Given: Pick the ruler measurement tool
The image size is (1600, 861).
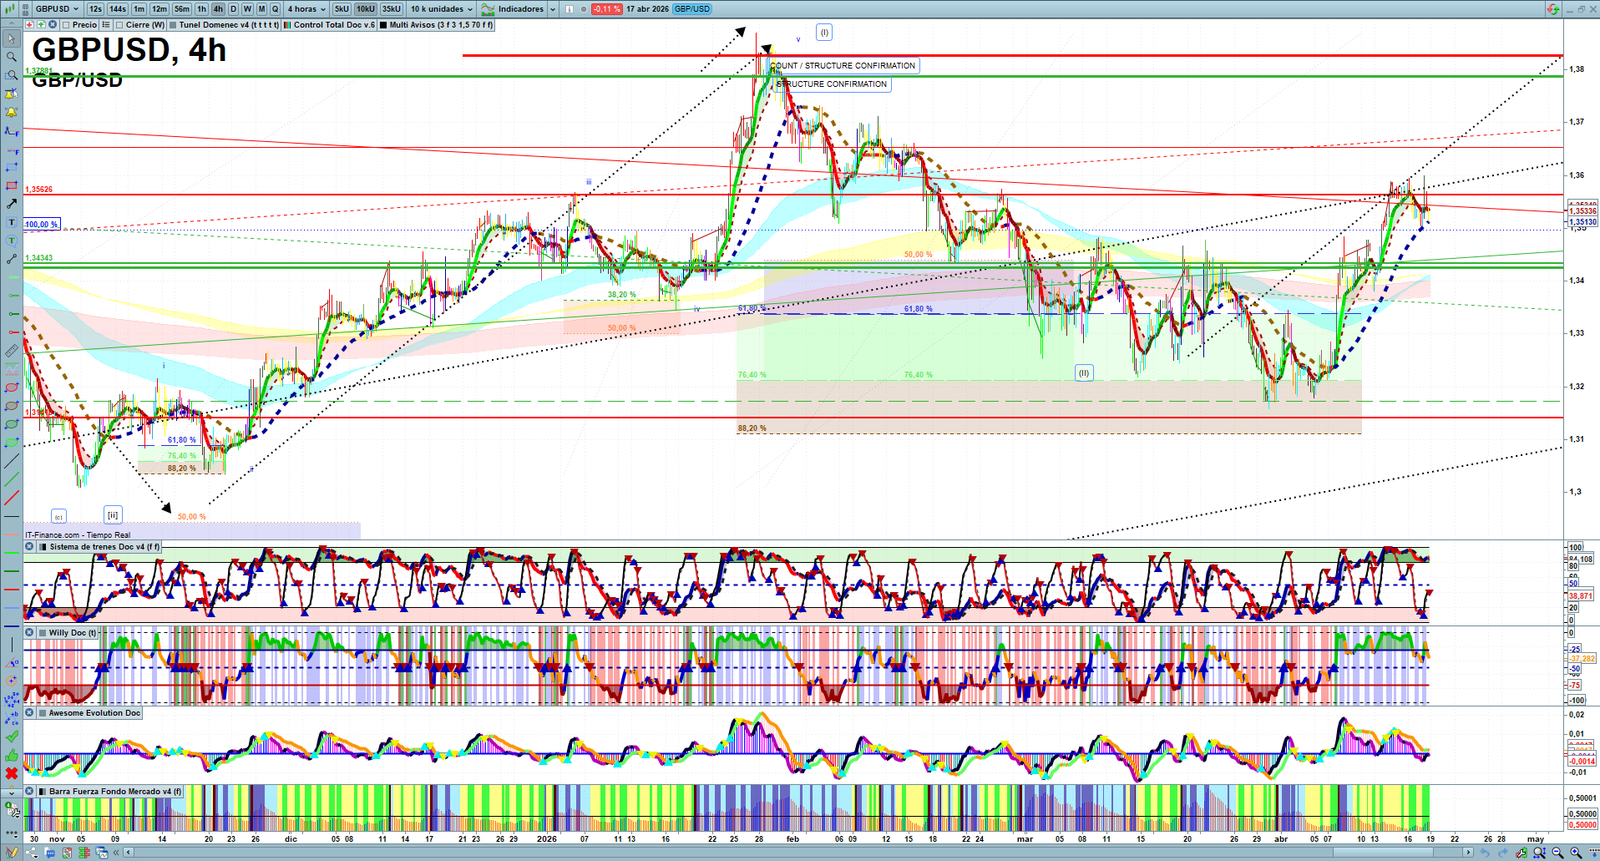Looking at the screenshot, I should 11,351.
